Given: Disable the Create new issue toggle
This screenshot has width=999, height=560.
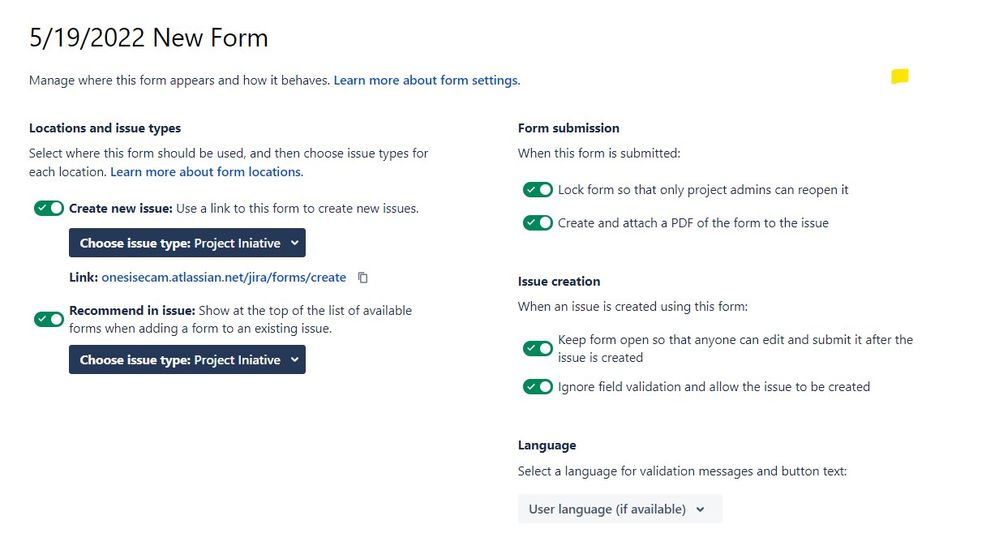Looking at the screenshot, I should 49,208.
